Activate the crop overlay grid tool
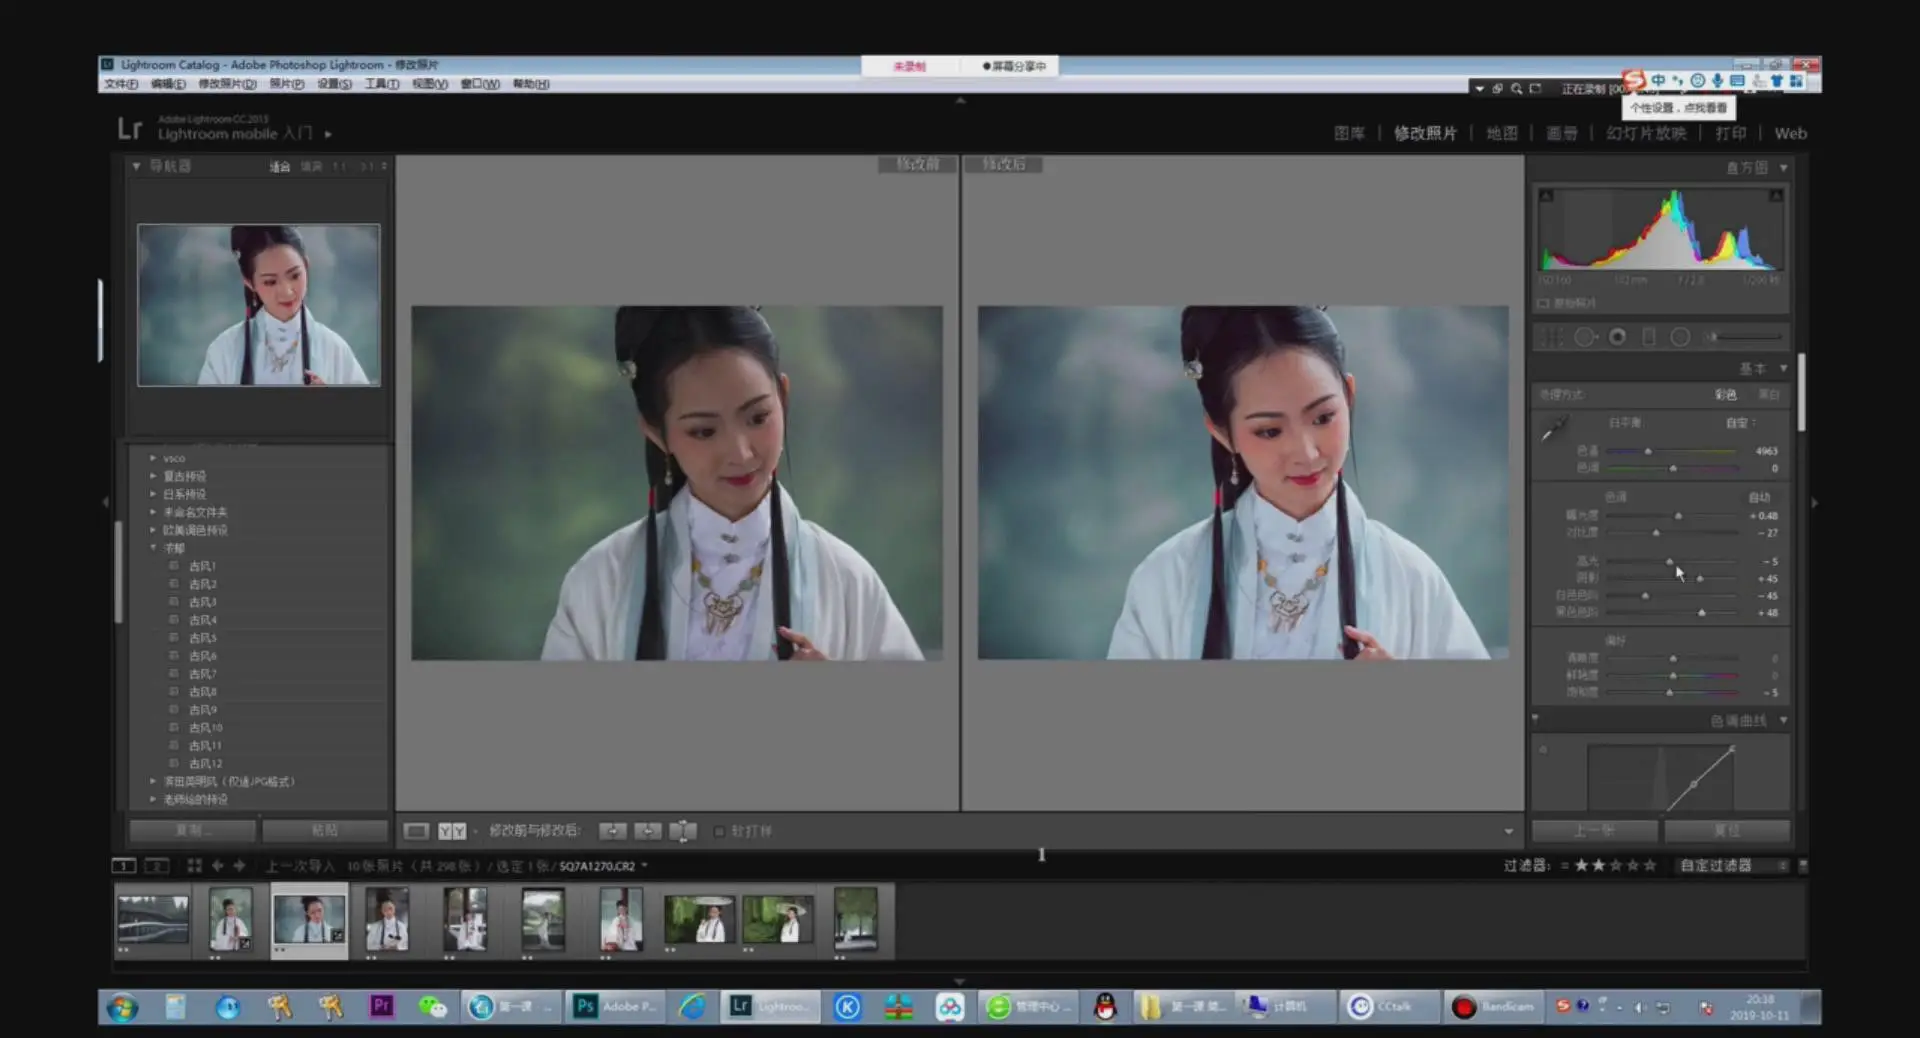The image size is (1920, 1038). pos(1551,337)
